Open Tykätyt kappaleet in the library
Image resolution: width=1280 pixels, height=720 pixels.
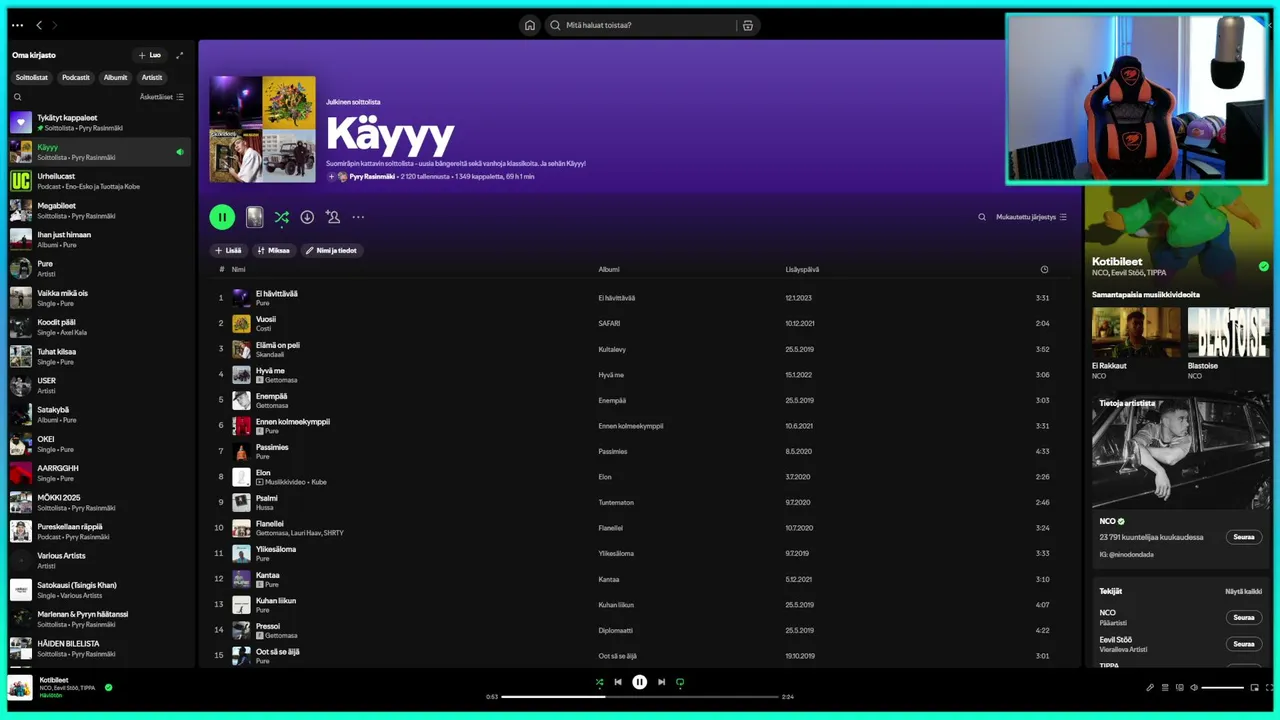click(x=99, y=123)
